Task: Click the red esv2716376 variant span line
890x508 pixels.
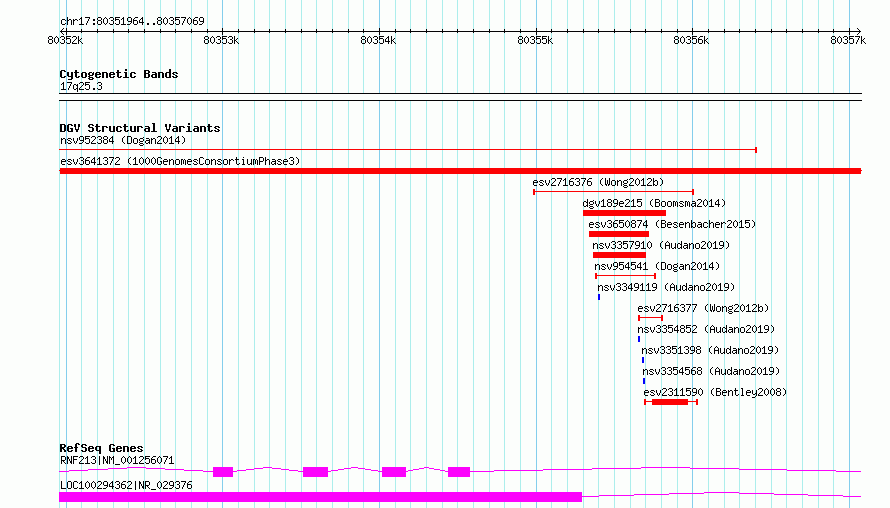Action: (614, 192)
